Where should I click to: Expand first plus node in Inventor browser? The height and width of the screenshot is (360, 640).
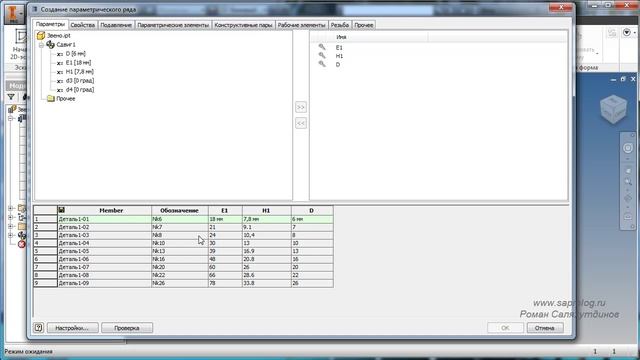[11, 208]
